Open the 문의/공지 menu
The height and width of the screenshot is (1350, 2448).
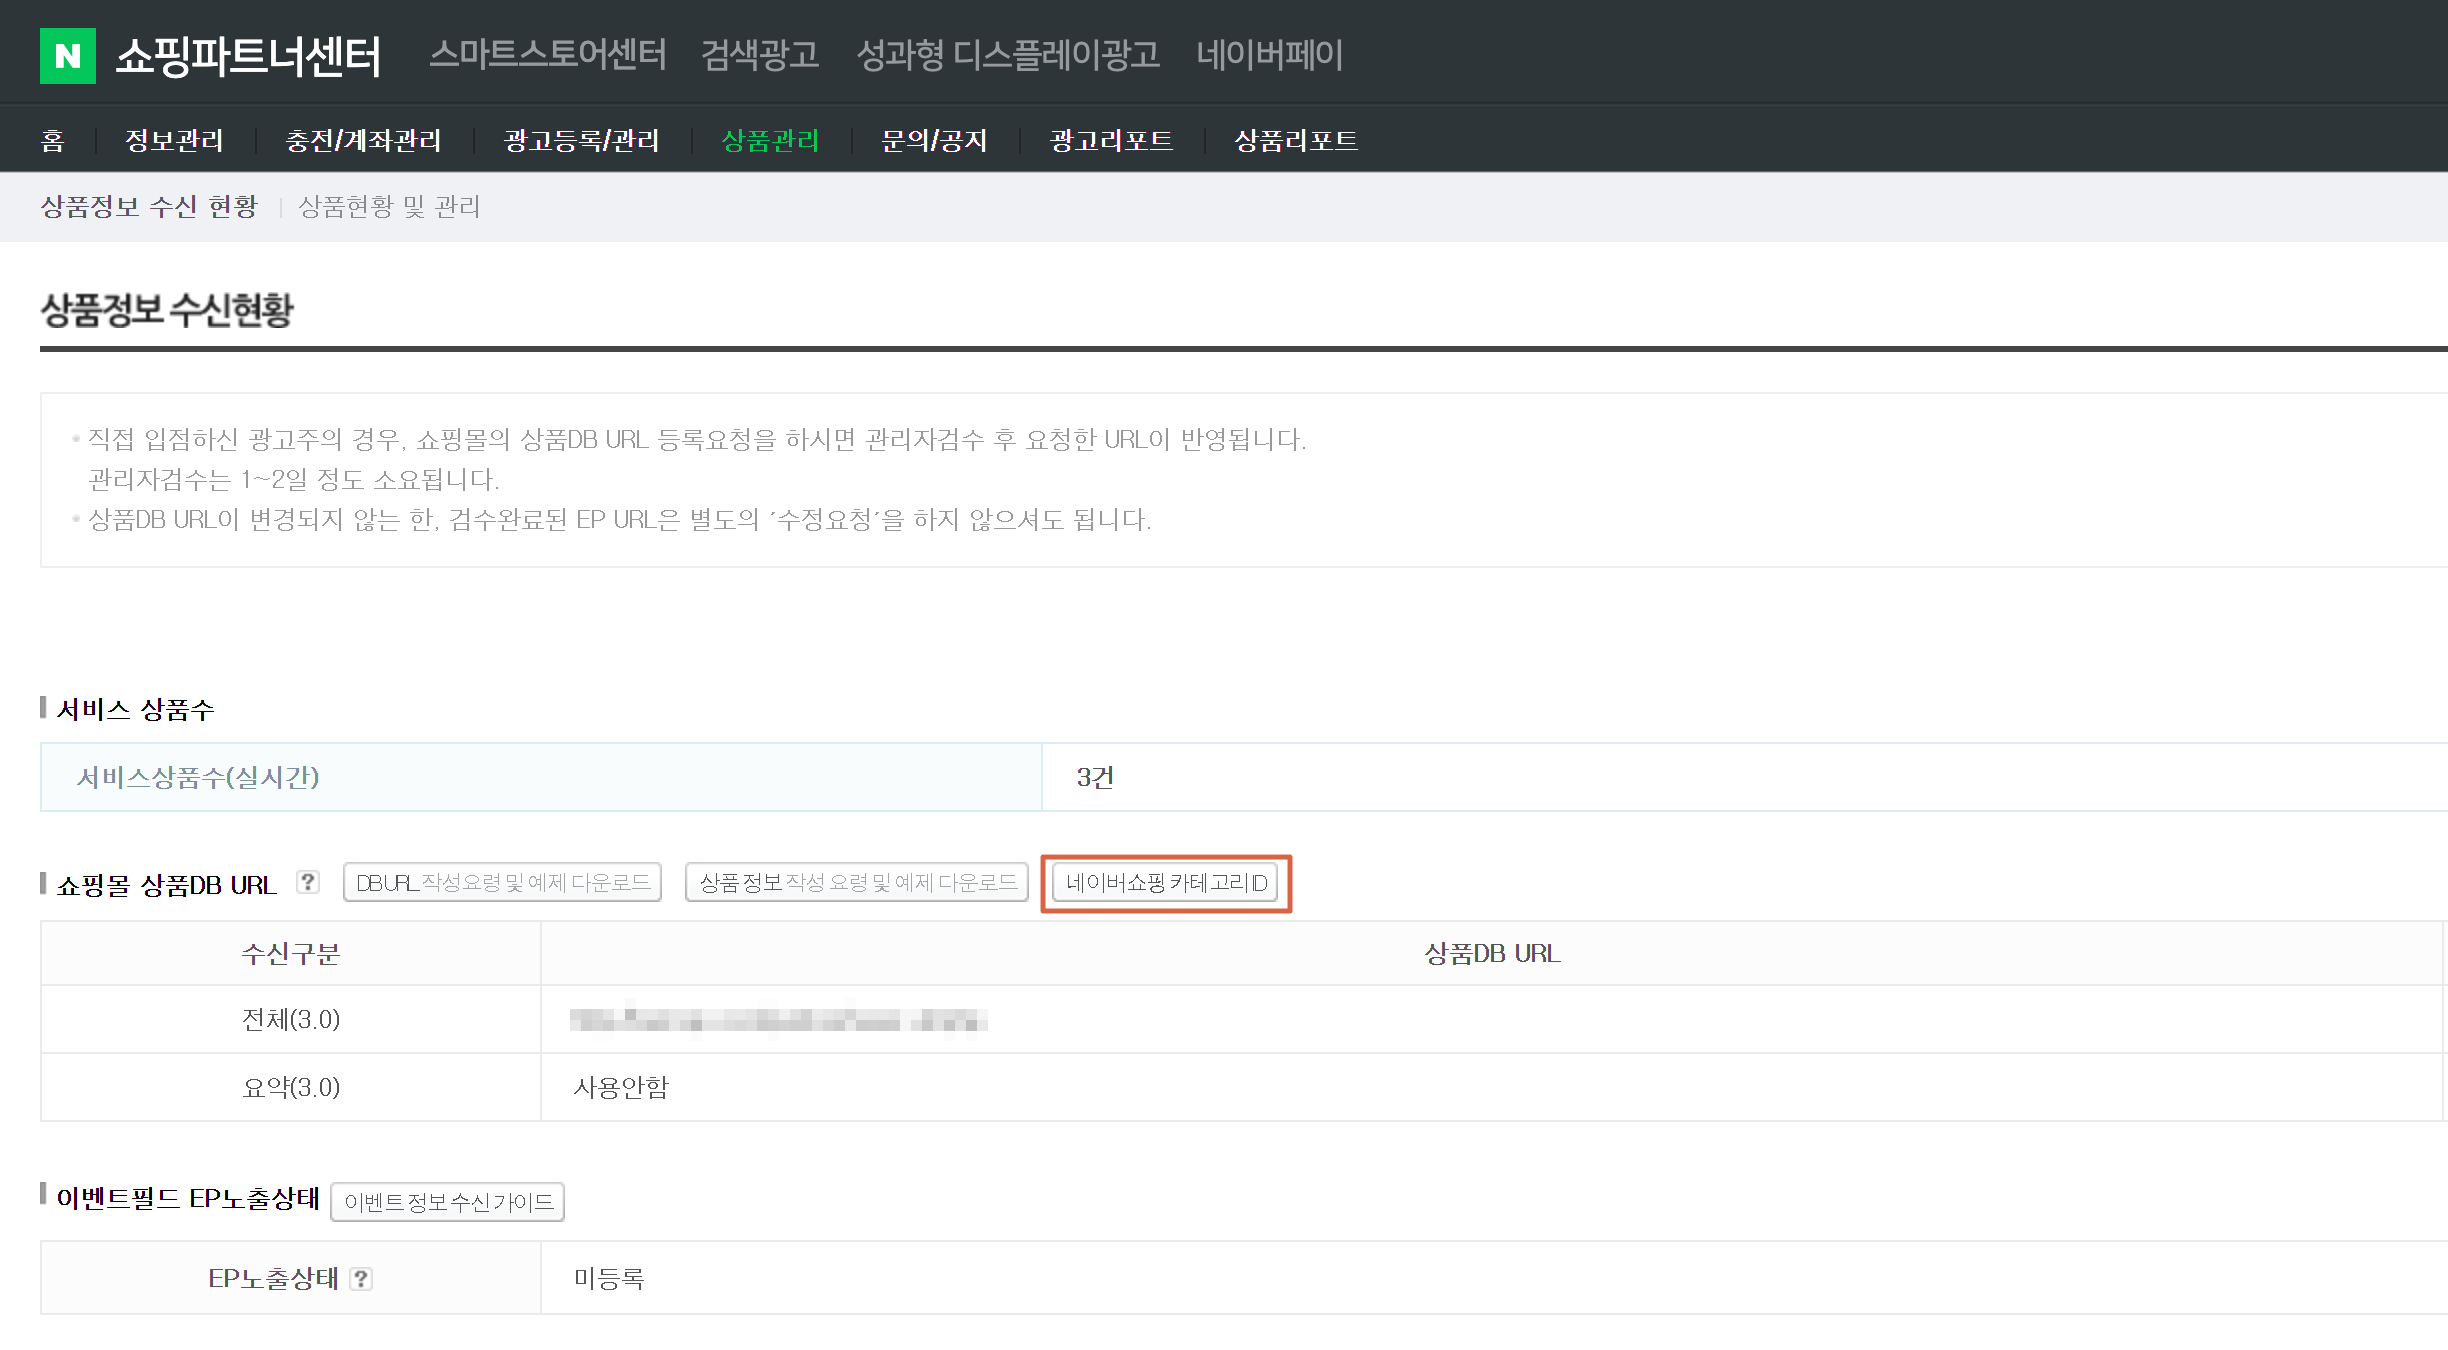tap(934, 140)
